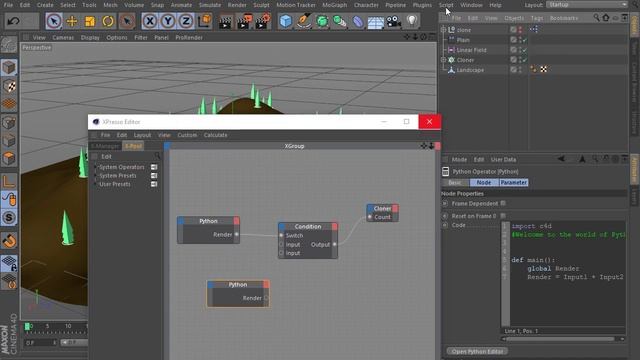Toggle the Y axis lock

coord(168,21)
